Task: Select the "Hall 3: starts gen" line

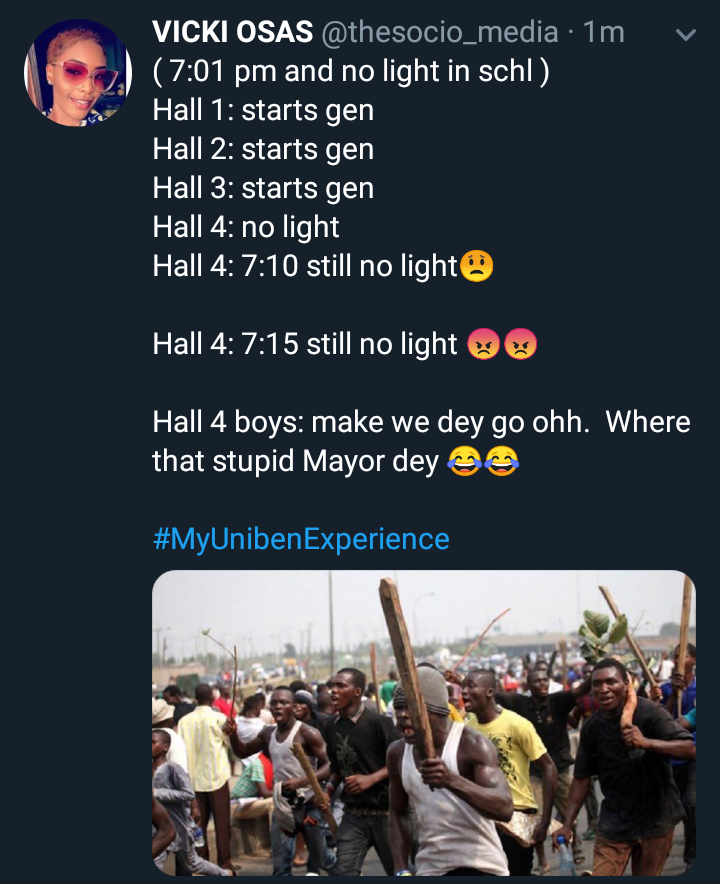Action: tap(263, 188)
